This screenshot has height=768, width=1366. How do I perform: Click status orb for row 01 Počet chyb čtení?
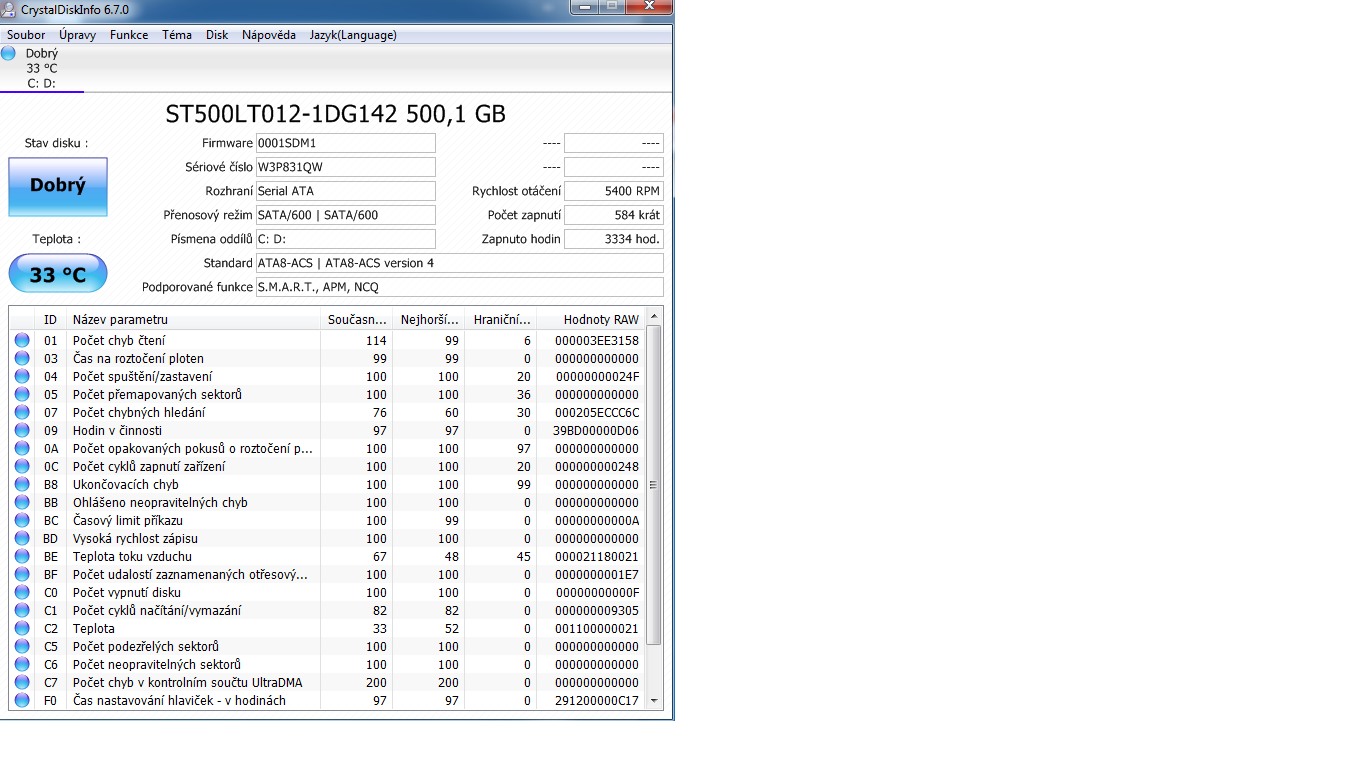[x=22, y=341]
